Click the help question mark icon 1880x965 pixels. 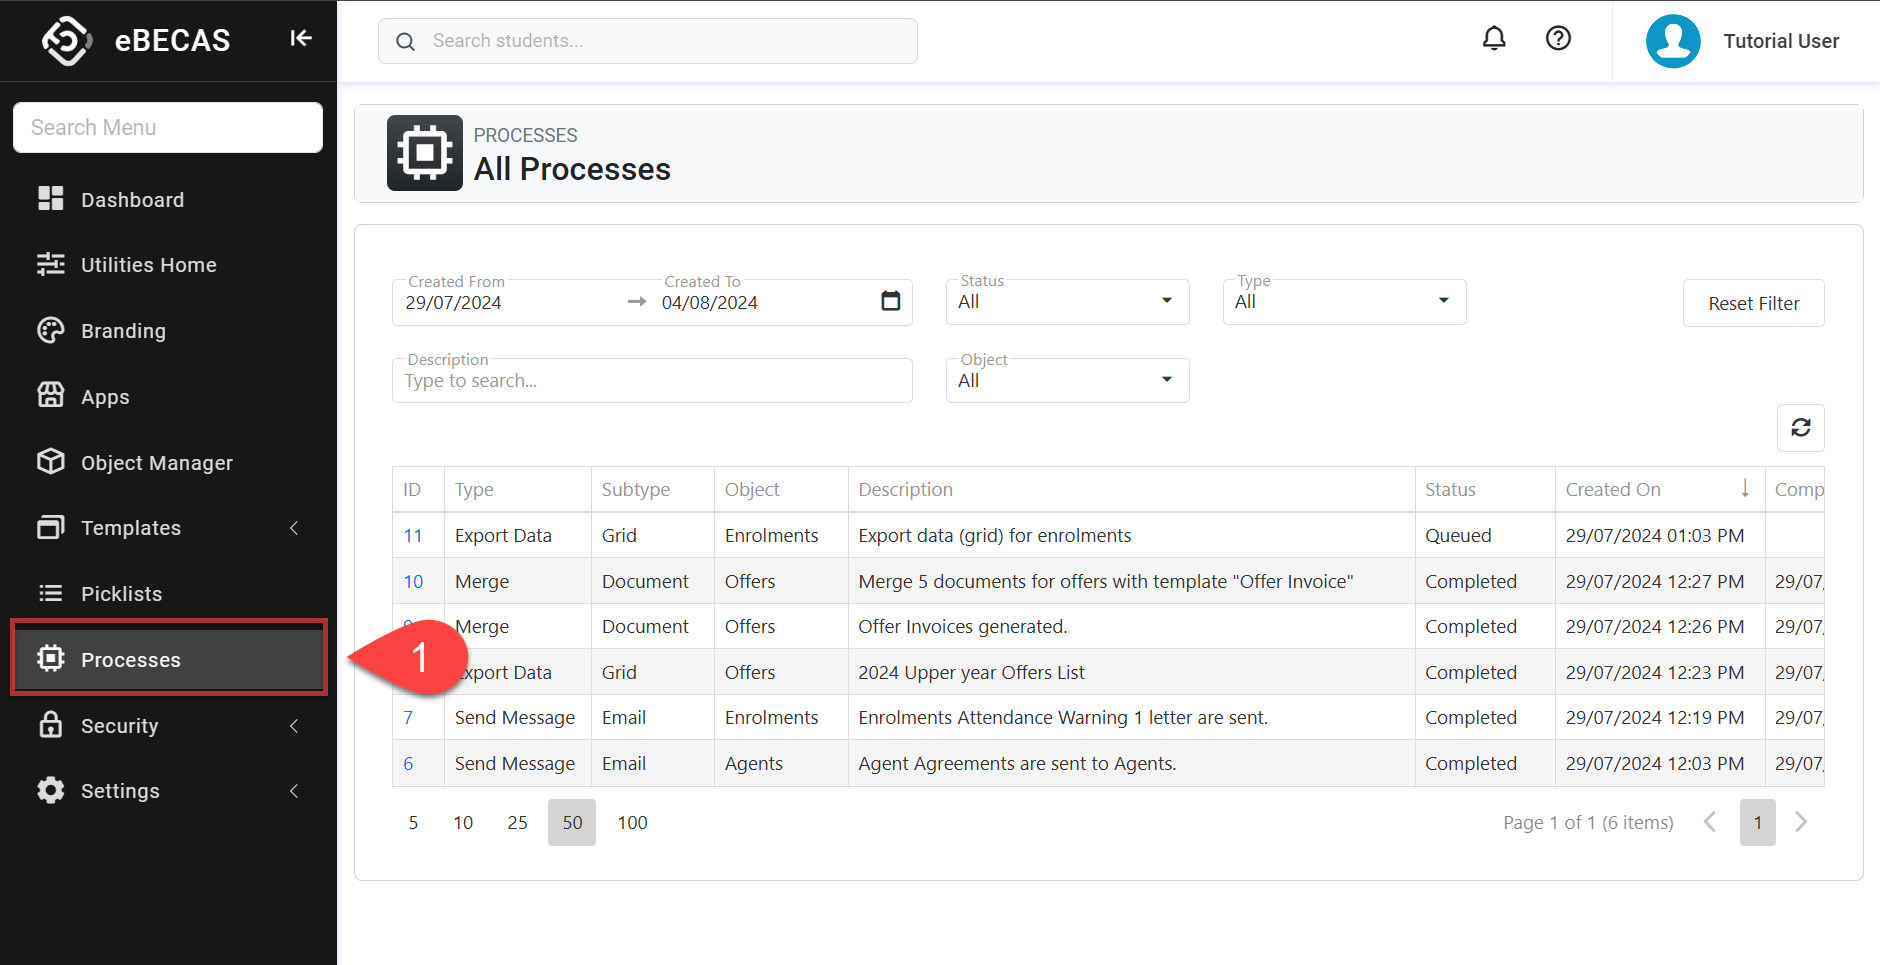tap(1557, 39)
